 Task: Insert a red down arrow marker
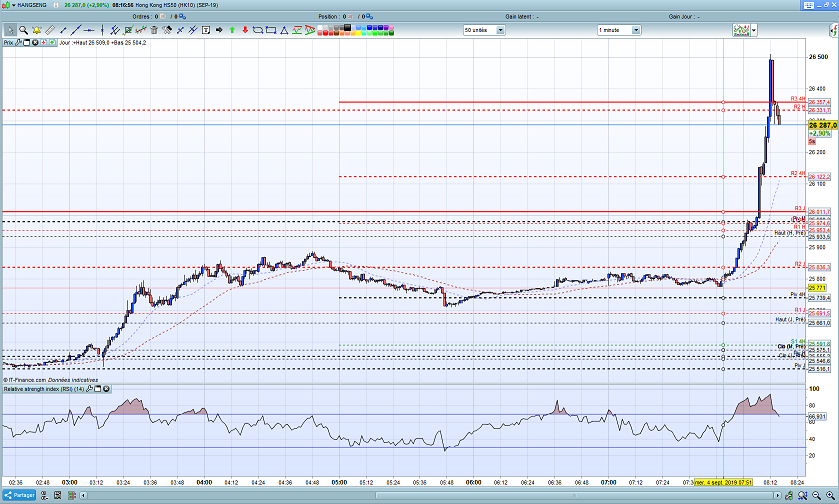coord(245,30)
